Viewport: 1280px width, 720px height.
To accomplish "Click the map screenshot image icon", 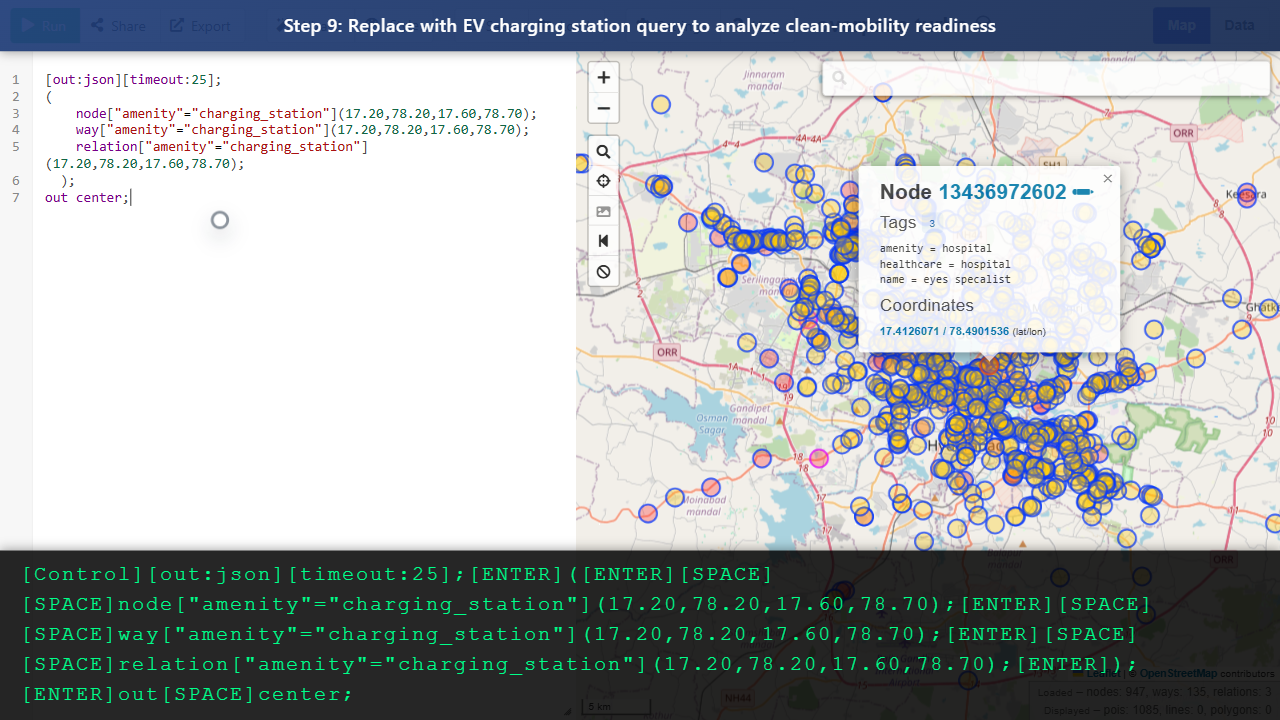I will (603, 211).
